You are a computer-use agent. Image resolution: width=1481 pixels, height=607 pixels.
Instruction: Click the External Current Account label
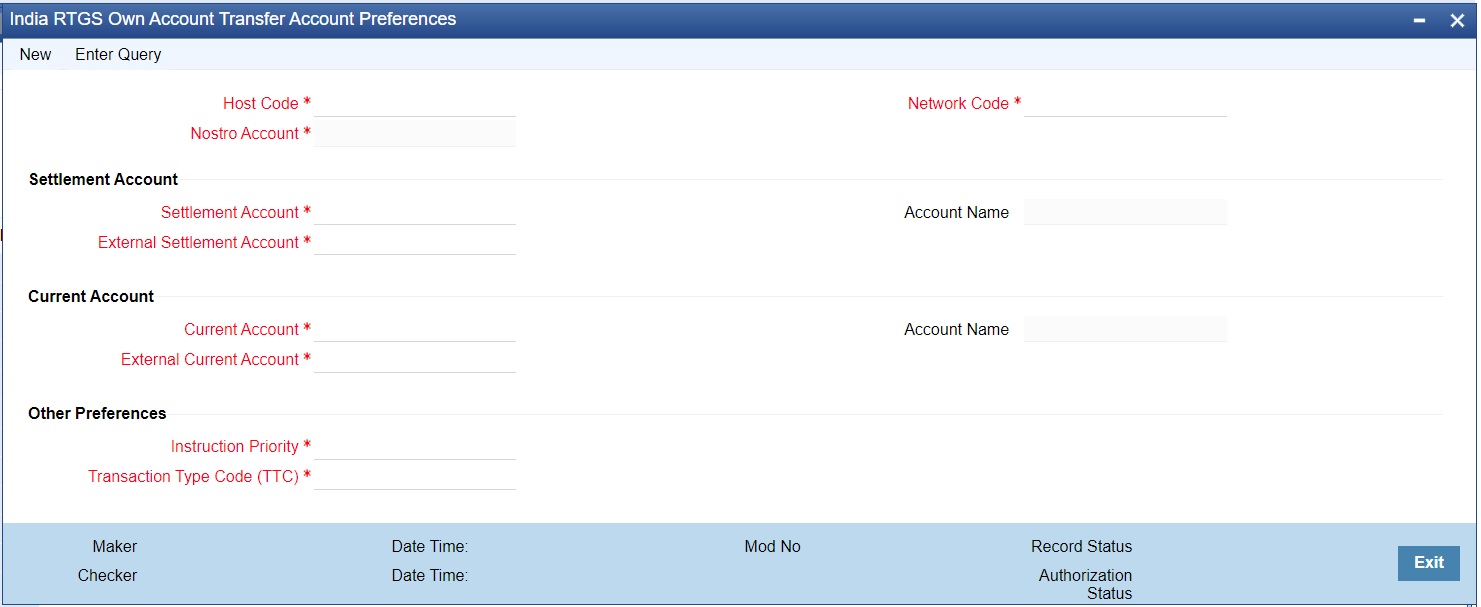[x=210, y=359]
